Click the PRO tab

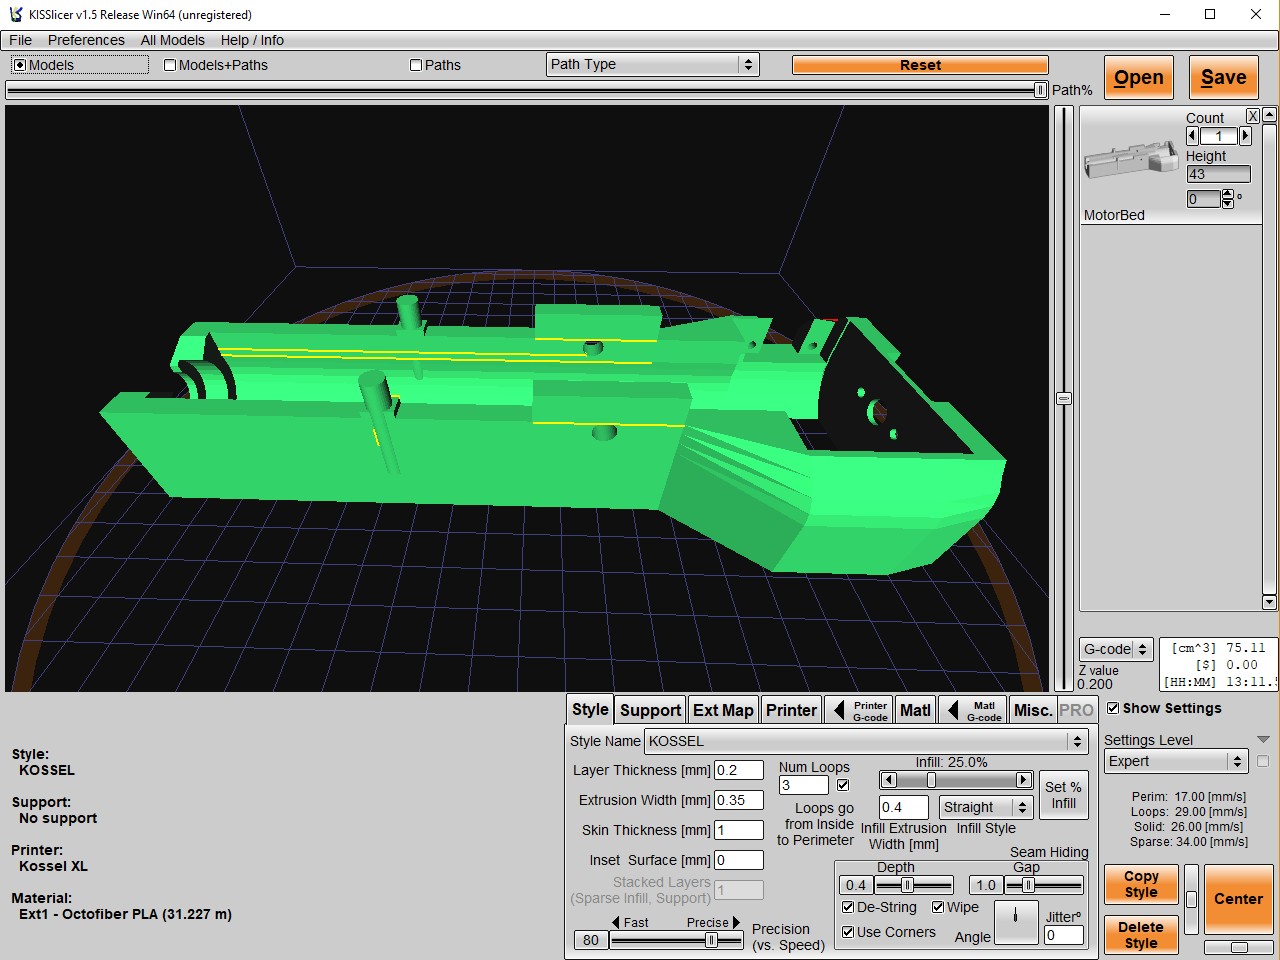pos(1076,710)
